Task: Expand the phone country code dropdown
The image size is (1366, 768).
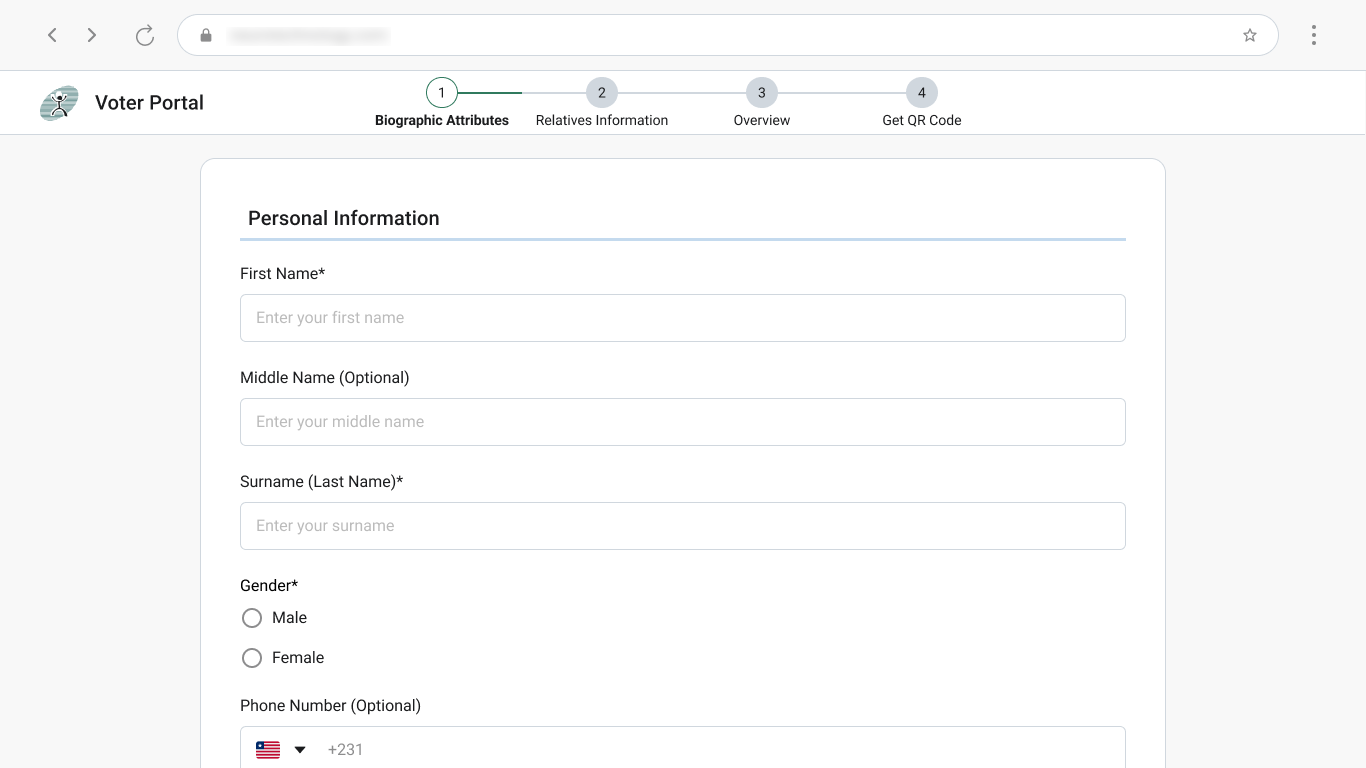Action: 300,750
